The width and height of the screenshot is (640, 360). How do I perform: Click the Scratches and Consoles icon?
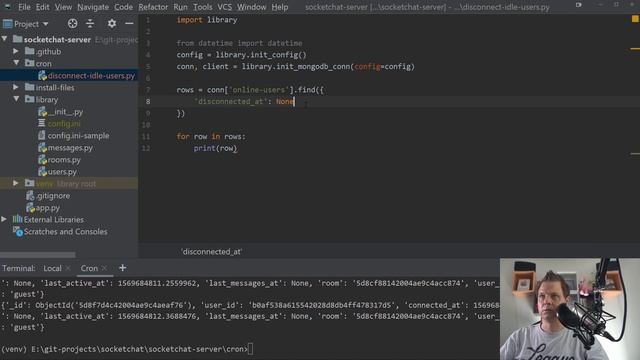[x=18, y=231]
